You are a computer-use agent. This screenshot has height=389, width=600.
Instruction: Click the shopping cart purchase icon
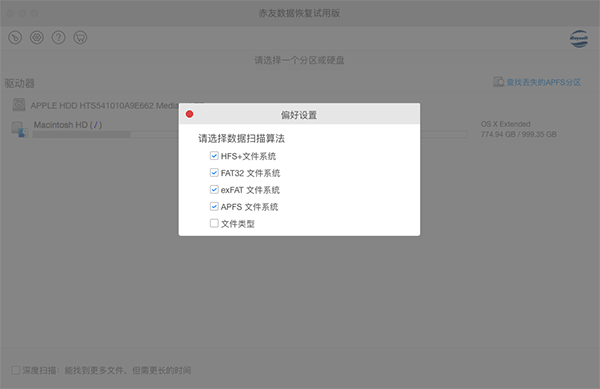pos(80,37)
